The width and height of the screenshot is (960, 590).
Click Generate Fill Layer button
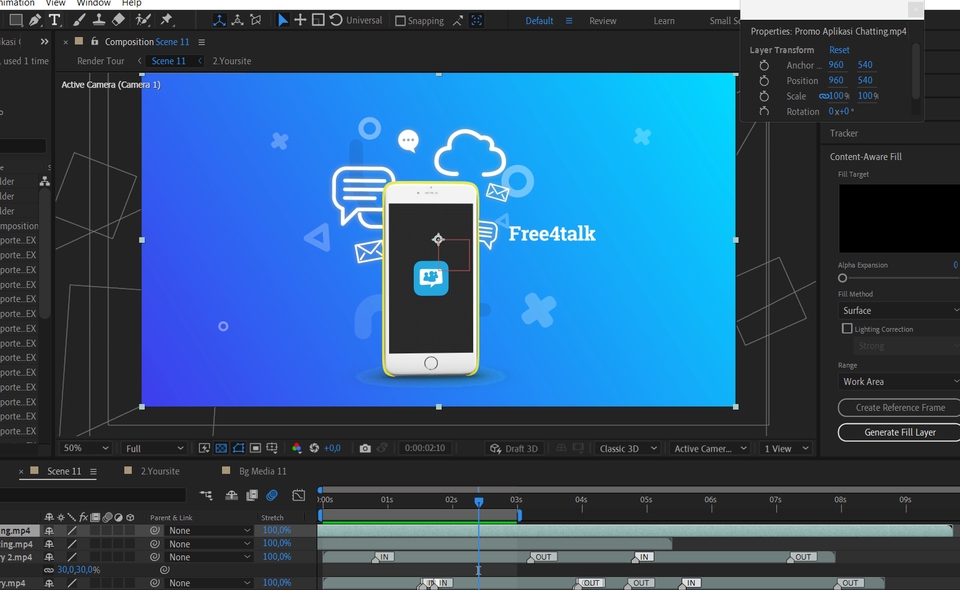[899, 432]
